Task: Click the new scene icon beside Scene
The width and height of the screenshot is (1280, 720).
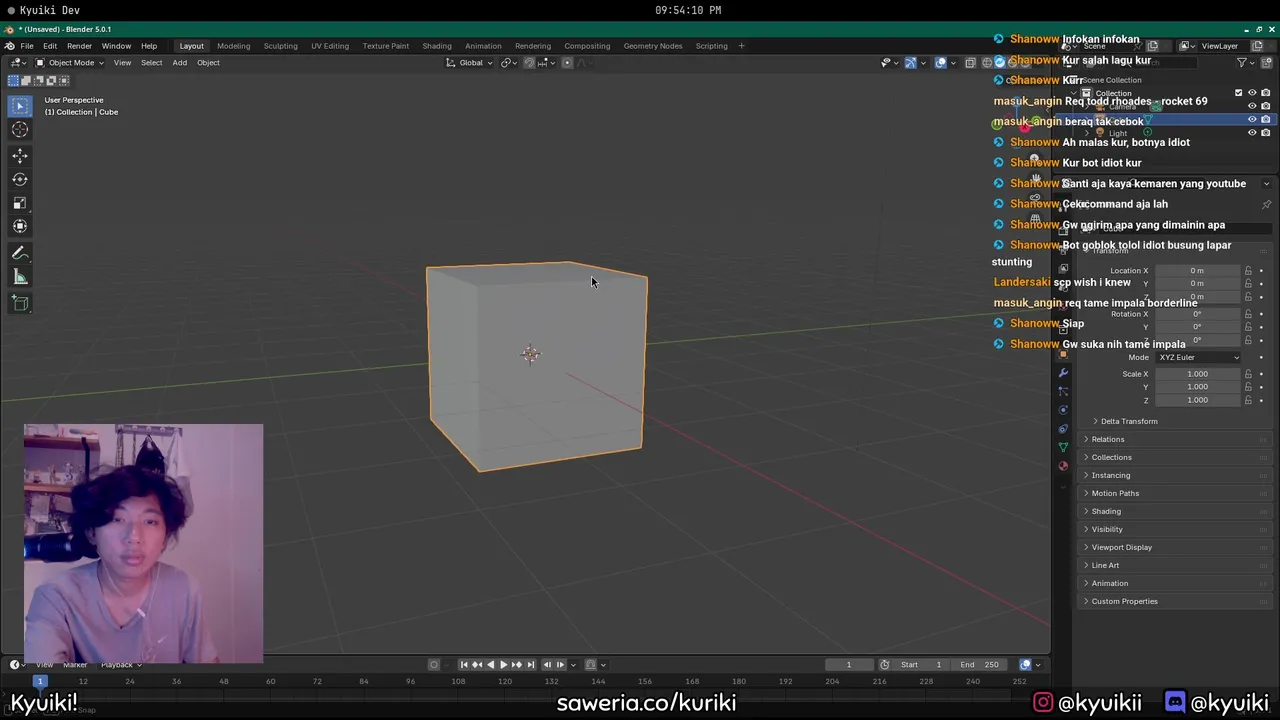Action: [x=1152, y=46]
